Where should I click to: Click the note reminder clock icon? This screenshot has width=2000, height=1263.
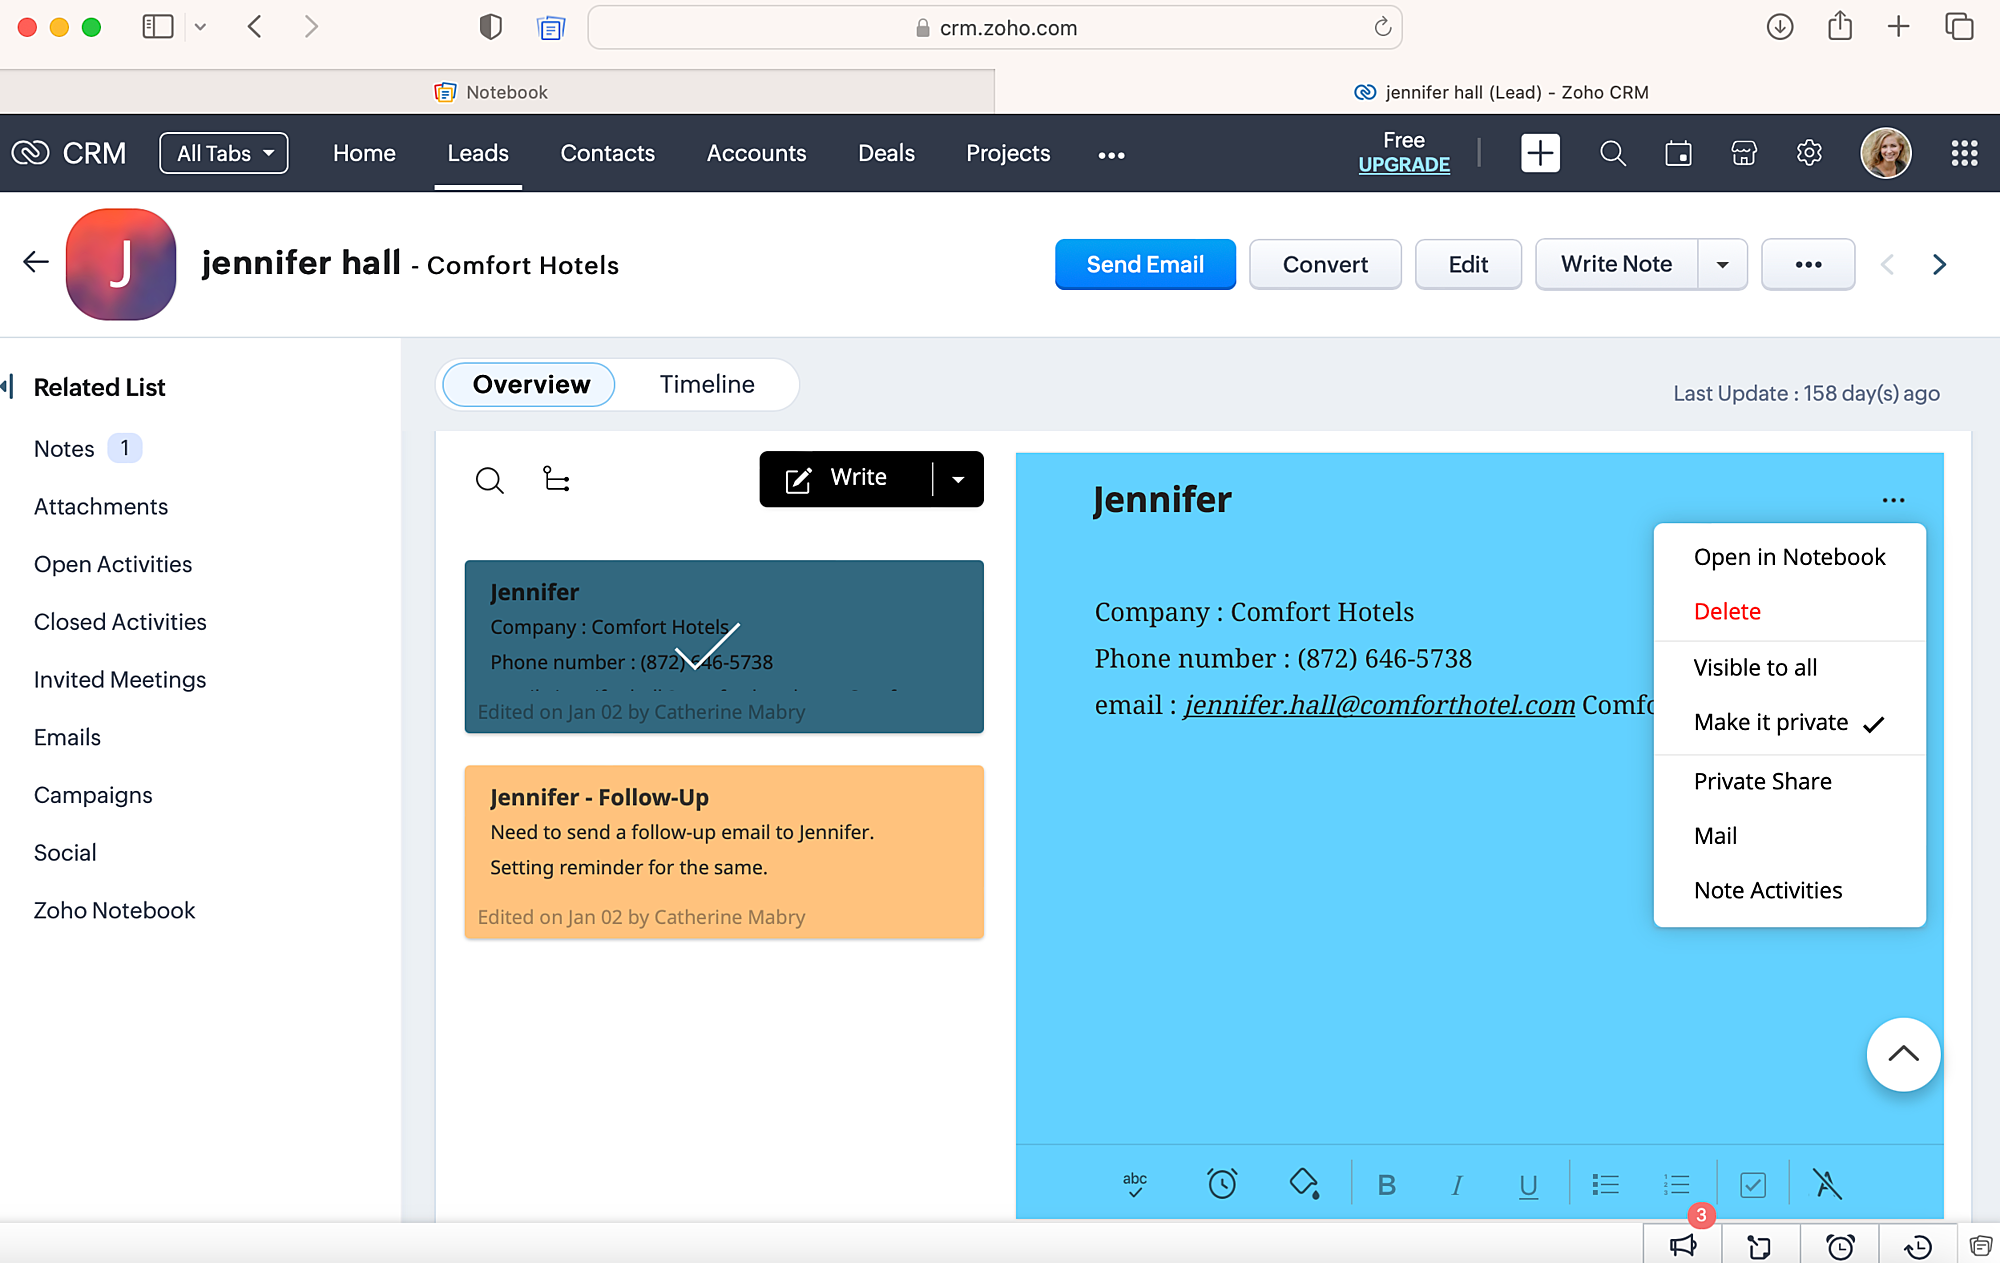click(1221, 1184)
